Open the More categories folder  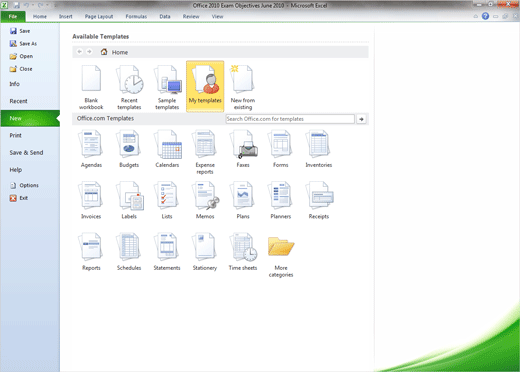point(281,256)
